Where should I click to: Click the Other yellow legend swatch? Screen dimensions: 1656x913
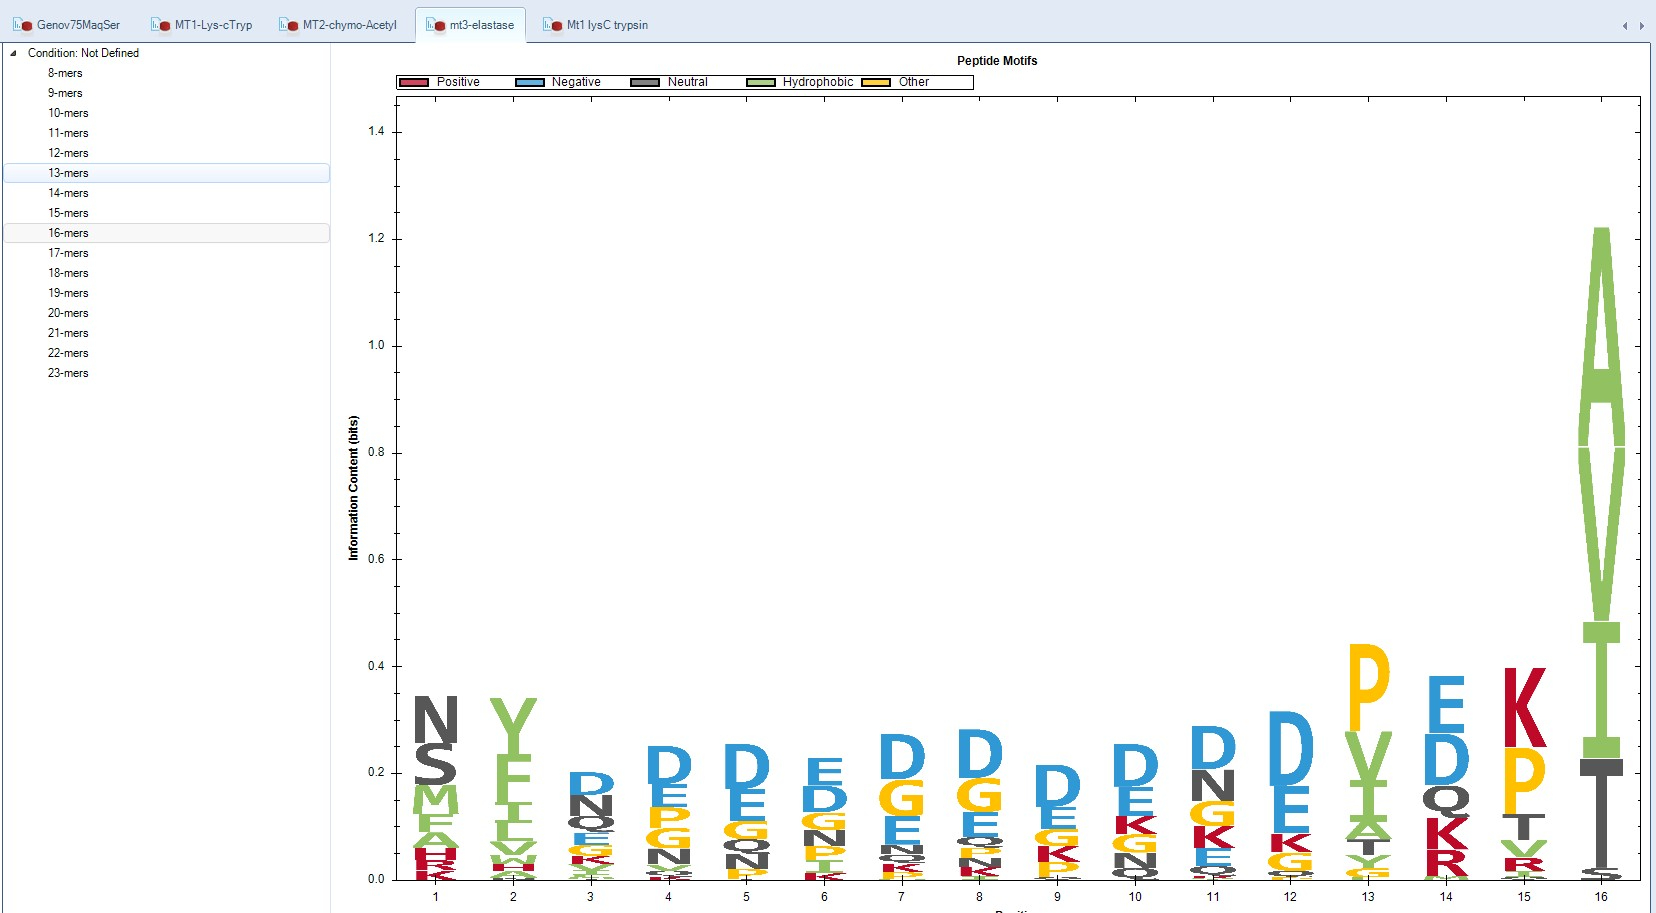876,82
